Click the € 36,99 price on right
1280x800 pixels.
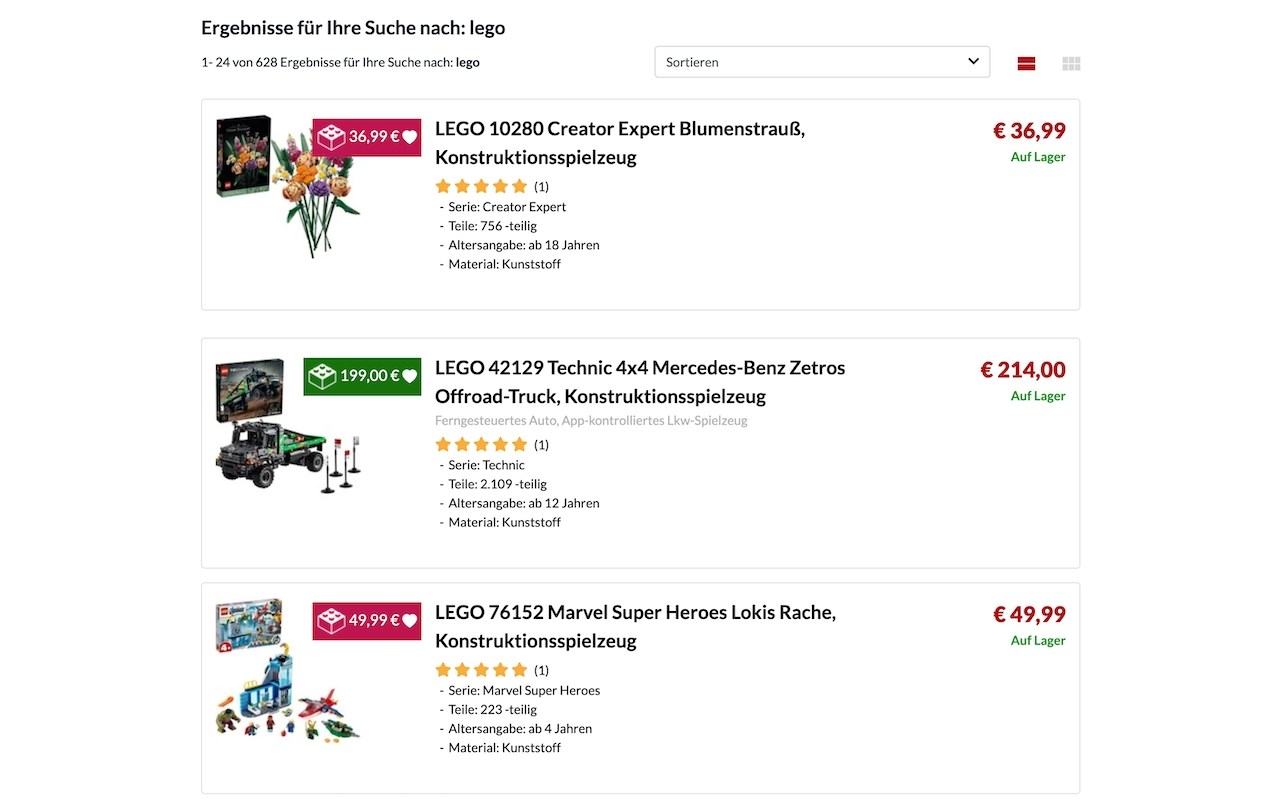(x=1029, y=131)
